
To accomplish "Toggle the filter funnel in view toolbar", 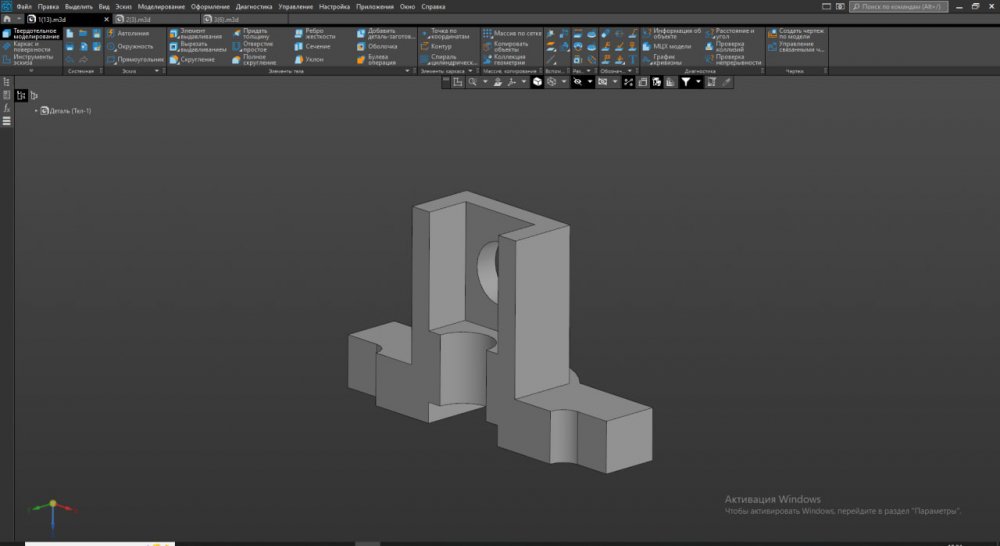I will coord(686,82).
